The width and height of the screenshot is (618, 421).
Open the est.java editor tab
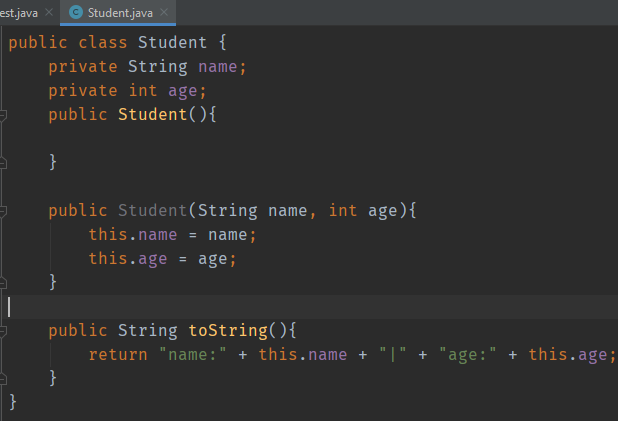19,13
